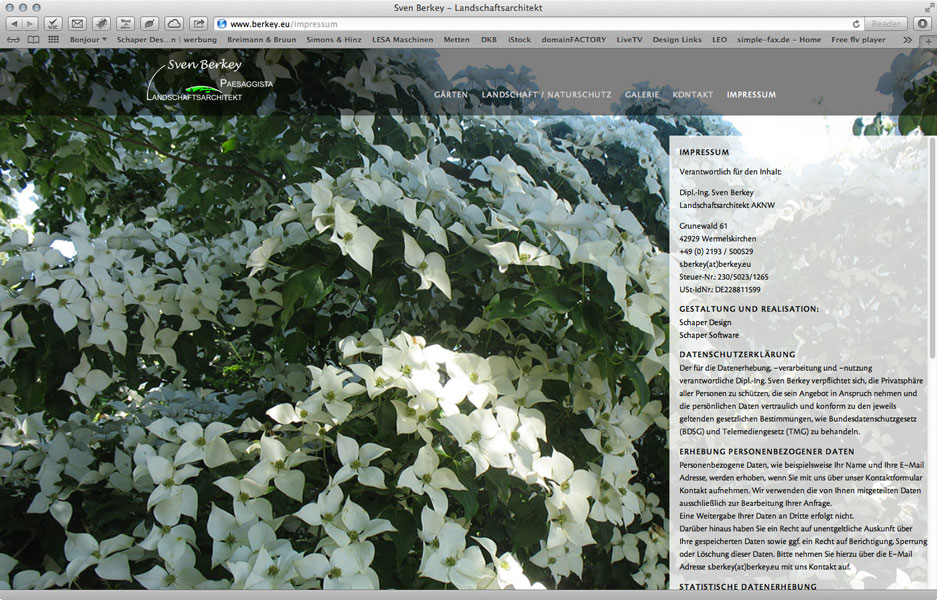Click the Landschaftsarchitekt AKNW line

coord(727,205)
